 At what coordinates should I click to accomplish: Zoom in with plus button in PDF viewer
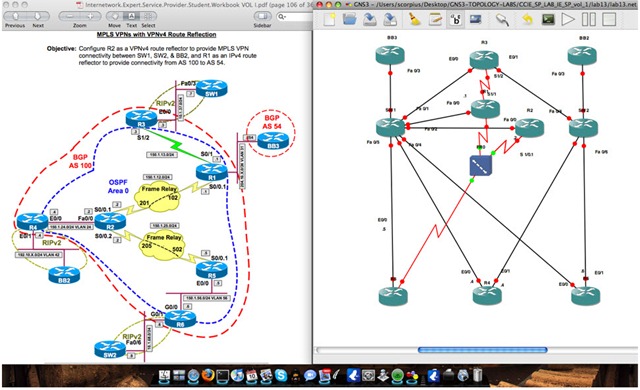[x=90, y=17]
